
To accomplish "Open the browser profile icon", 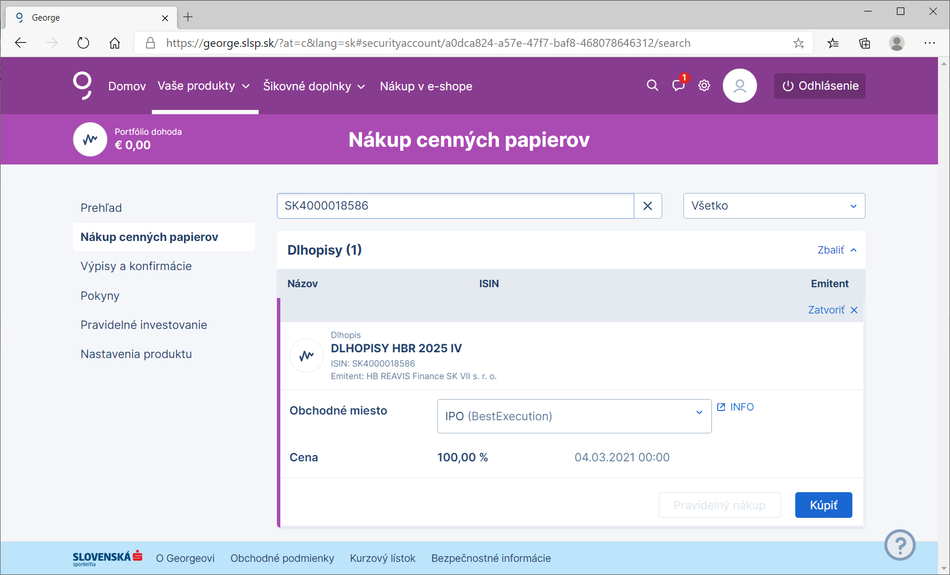I will click(x=897, y=43).
